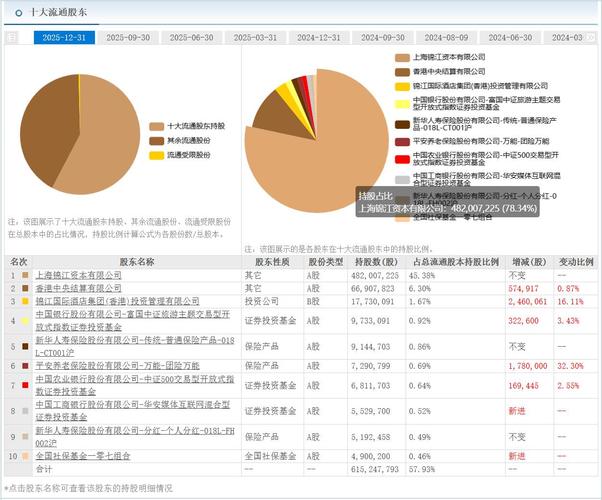Click the 股东性质 column header
602x500 pixels.
point(272,262)
